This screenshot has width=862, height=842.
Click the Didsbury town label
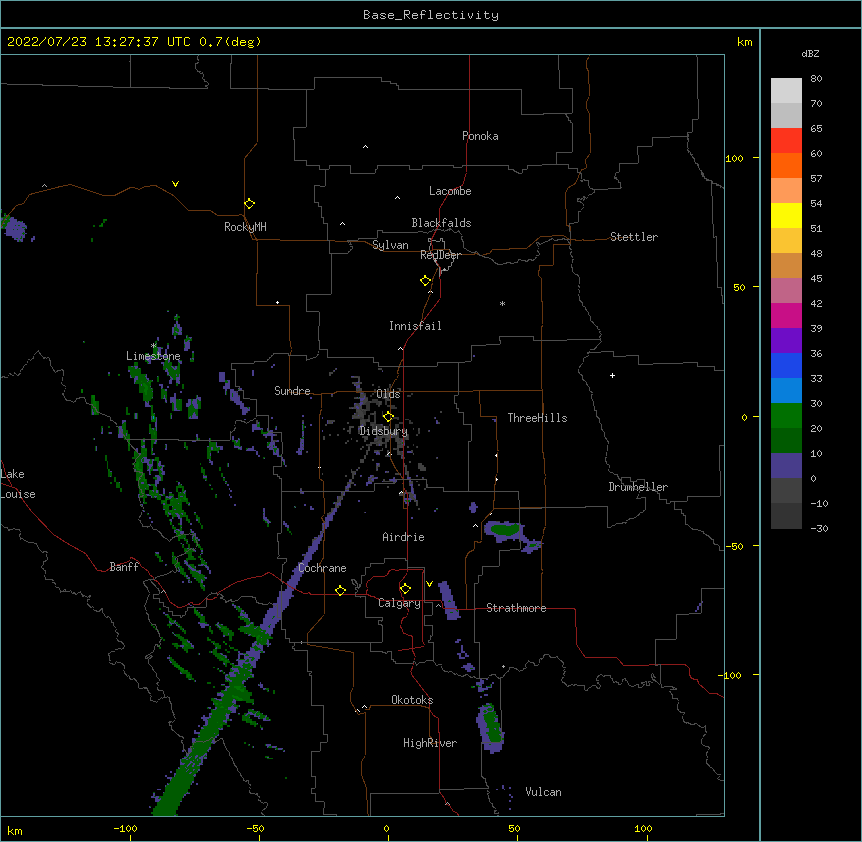tap(383, 431)
